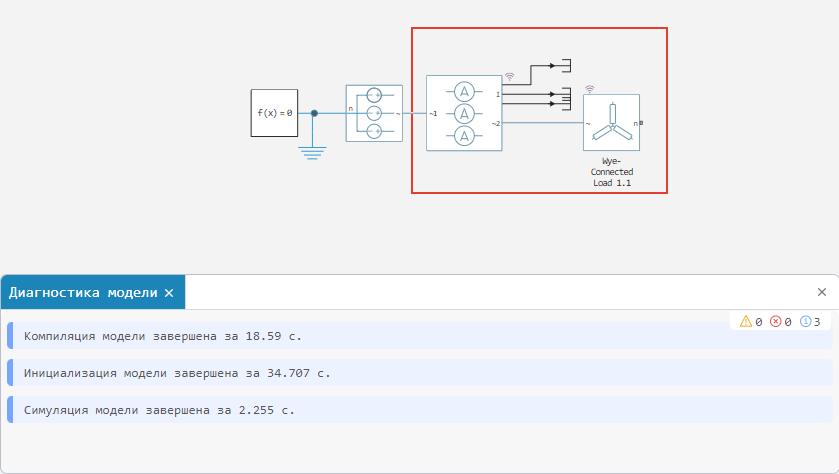Filter diagnostics by errors count
Image resolution: width=839 pixels, height=474 pixels.
coord(781,322)
